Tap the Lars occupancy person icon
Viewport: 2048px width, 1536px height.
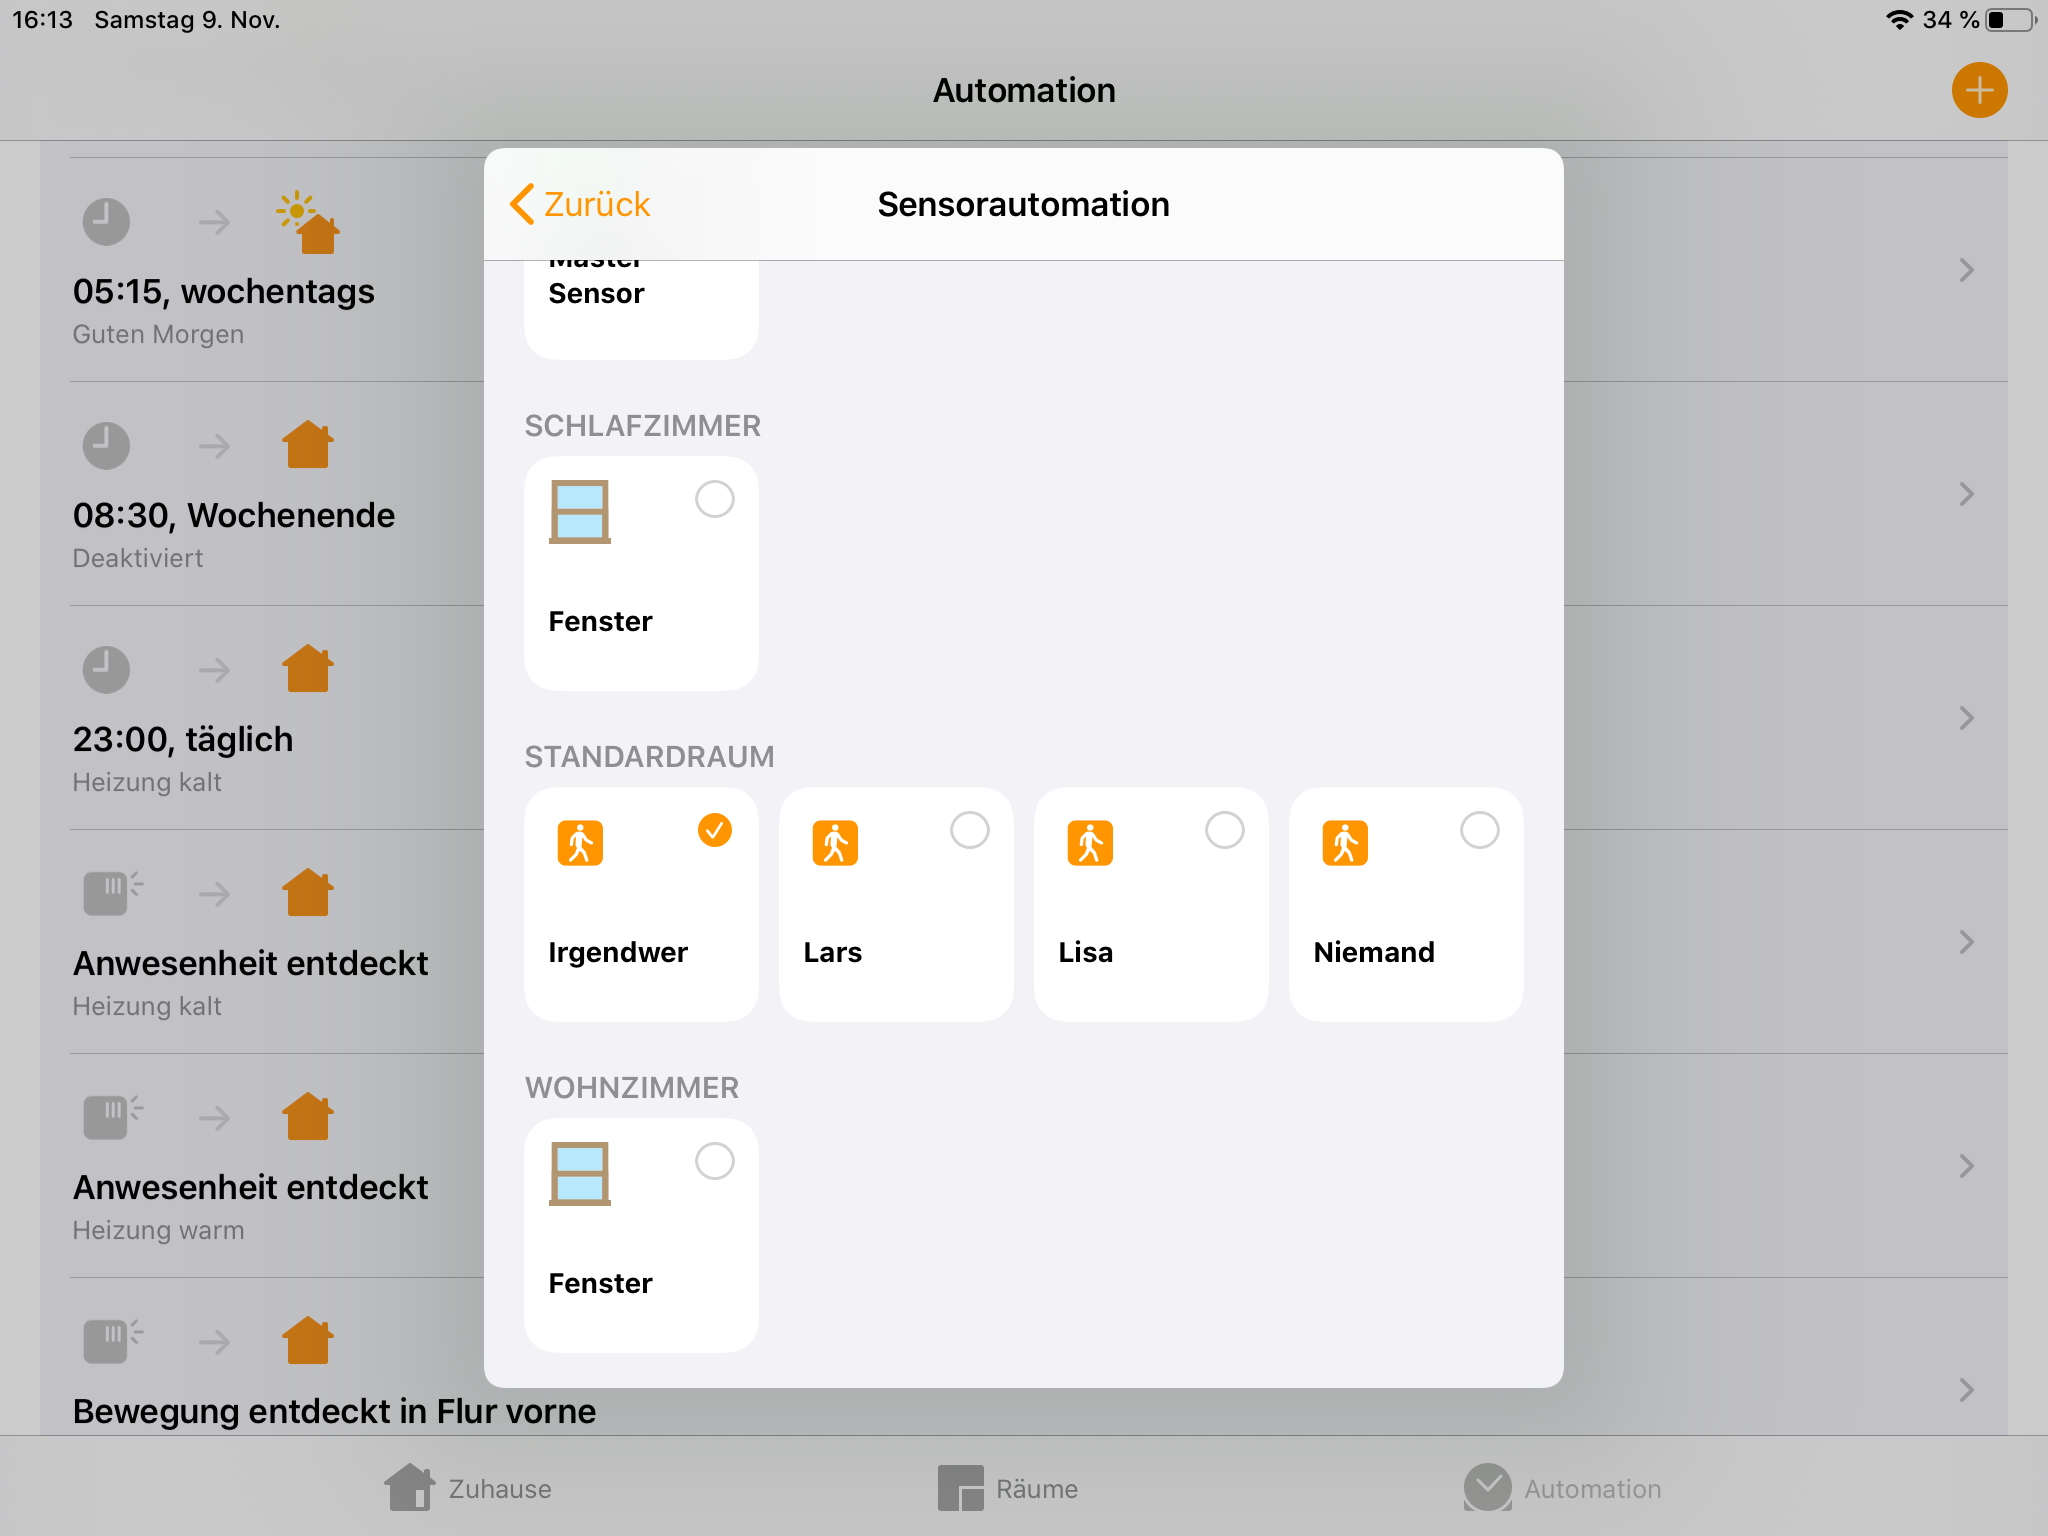pyautogui.click(x=835, y=843)
